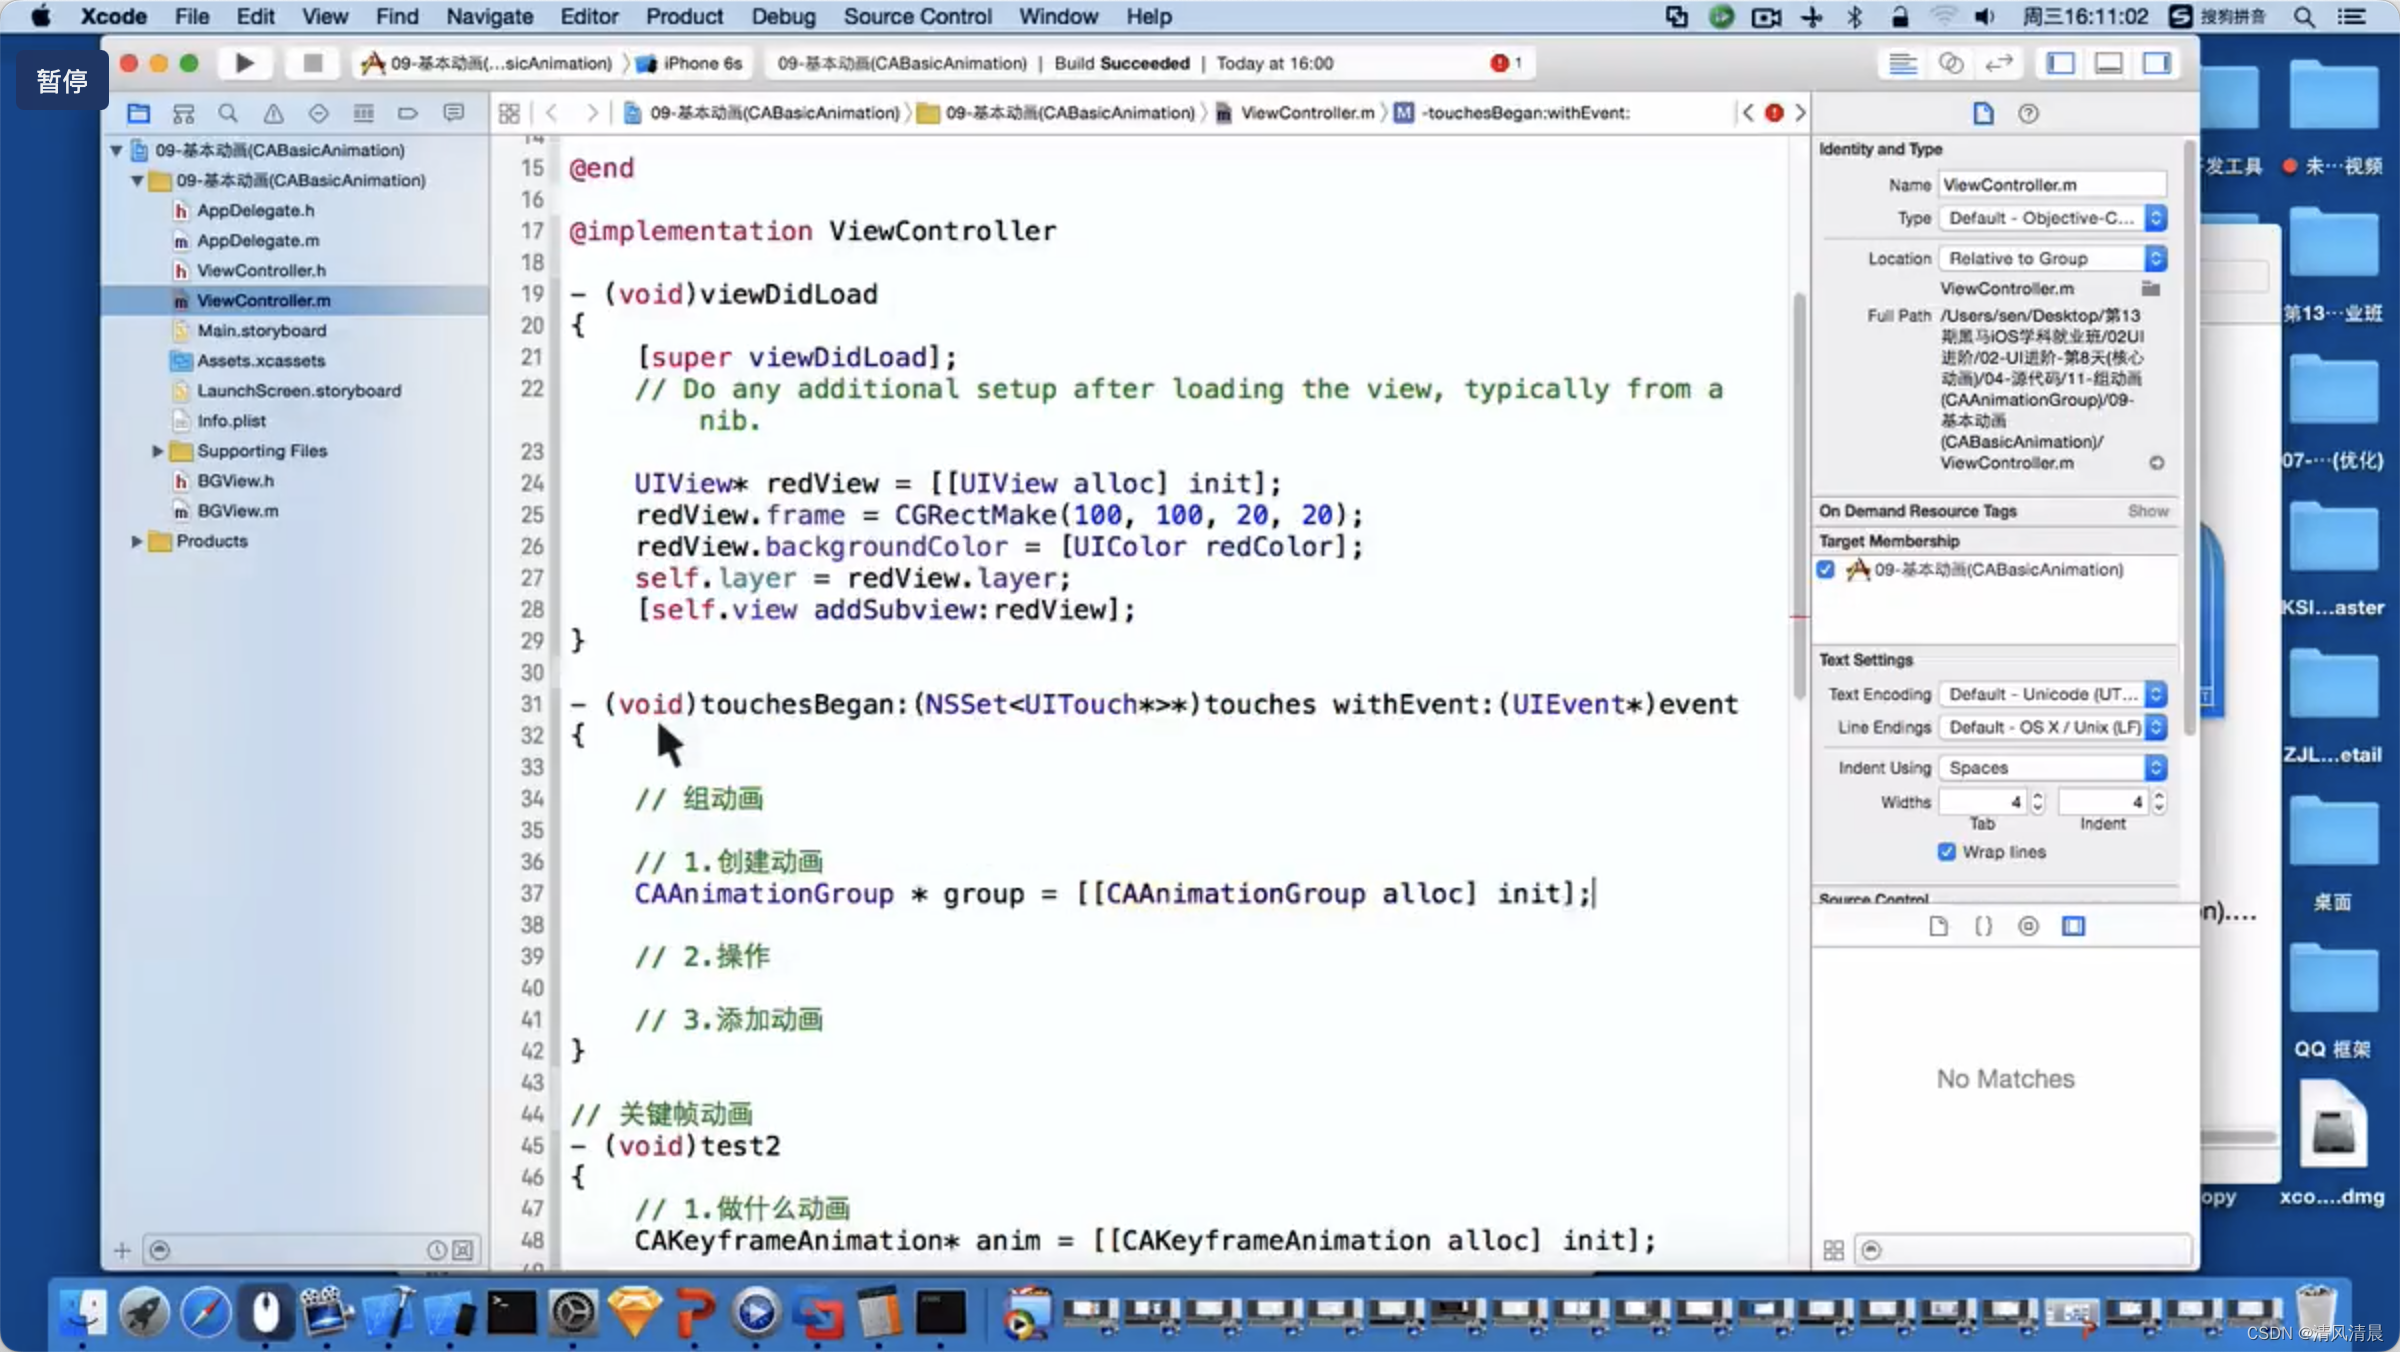Jump to next issue arrow
The width and height of the screenshot is (2400, 1352).
point(1800,113)
